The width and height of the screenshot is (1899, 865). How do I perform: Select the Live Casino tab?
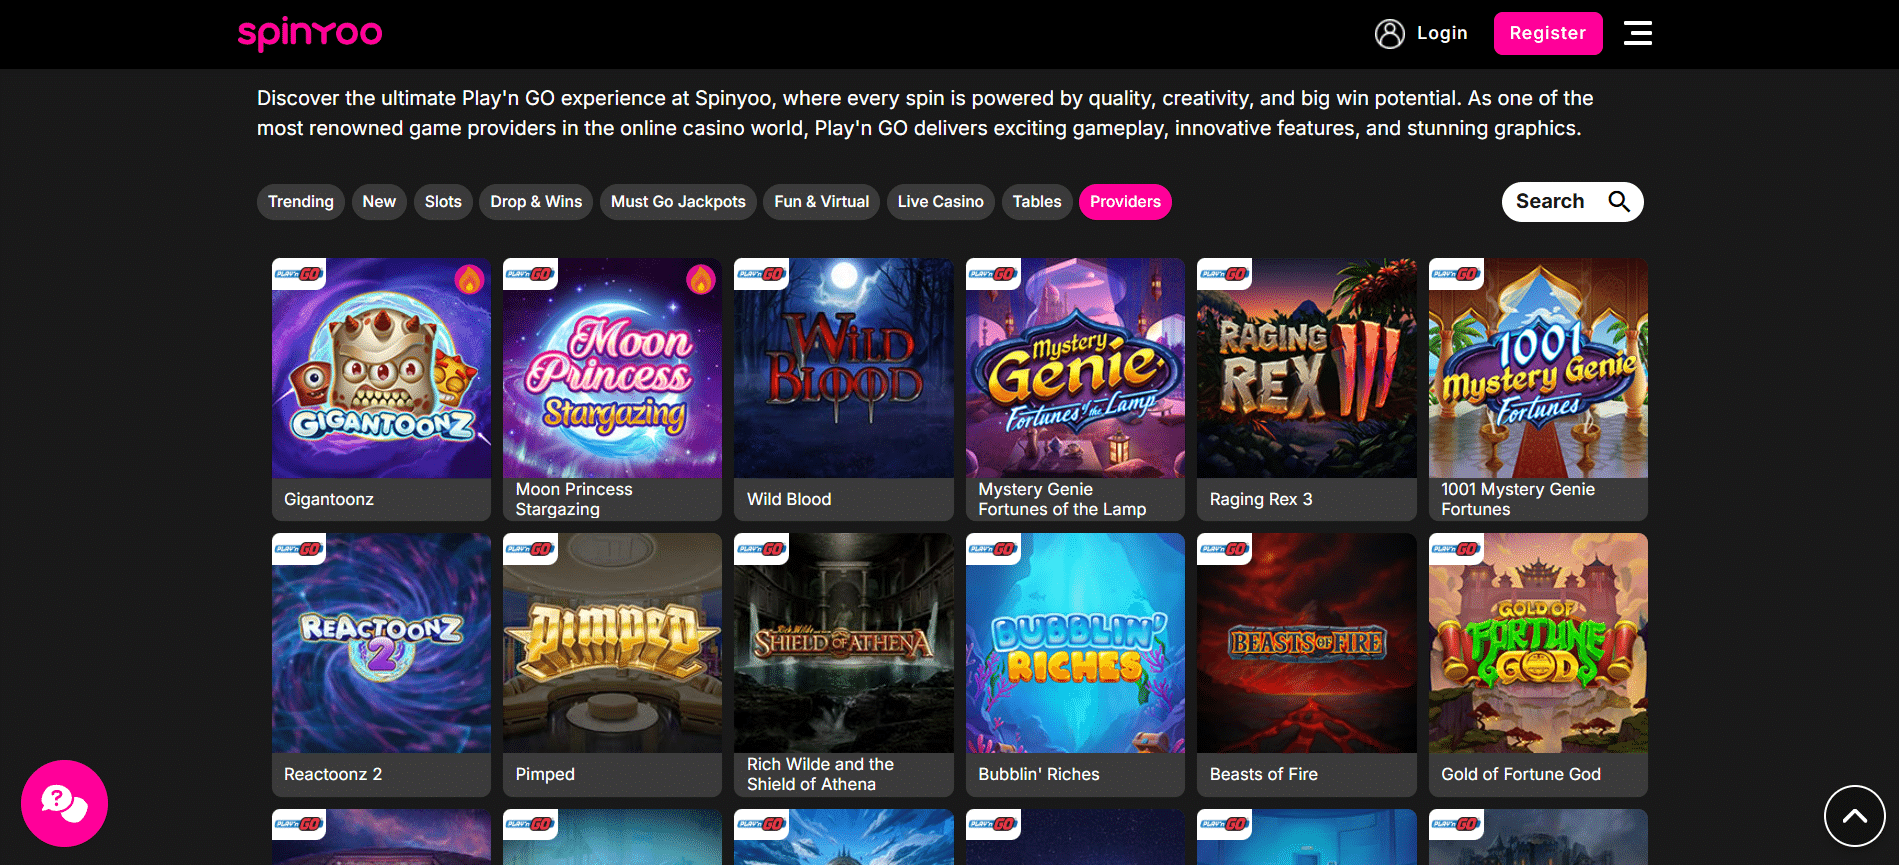940,202
